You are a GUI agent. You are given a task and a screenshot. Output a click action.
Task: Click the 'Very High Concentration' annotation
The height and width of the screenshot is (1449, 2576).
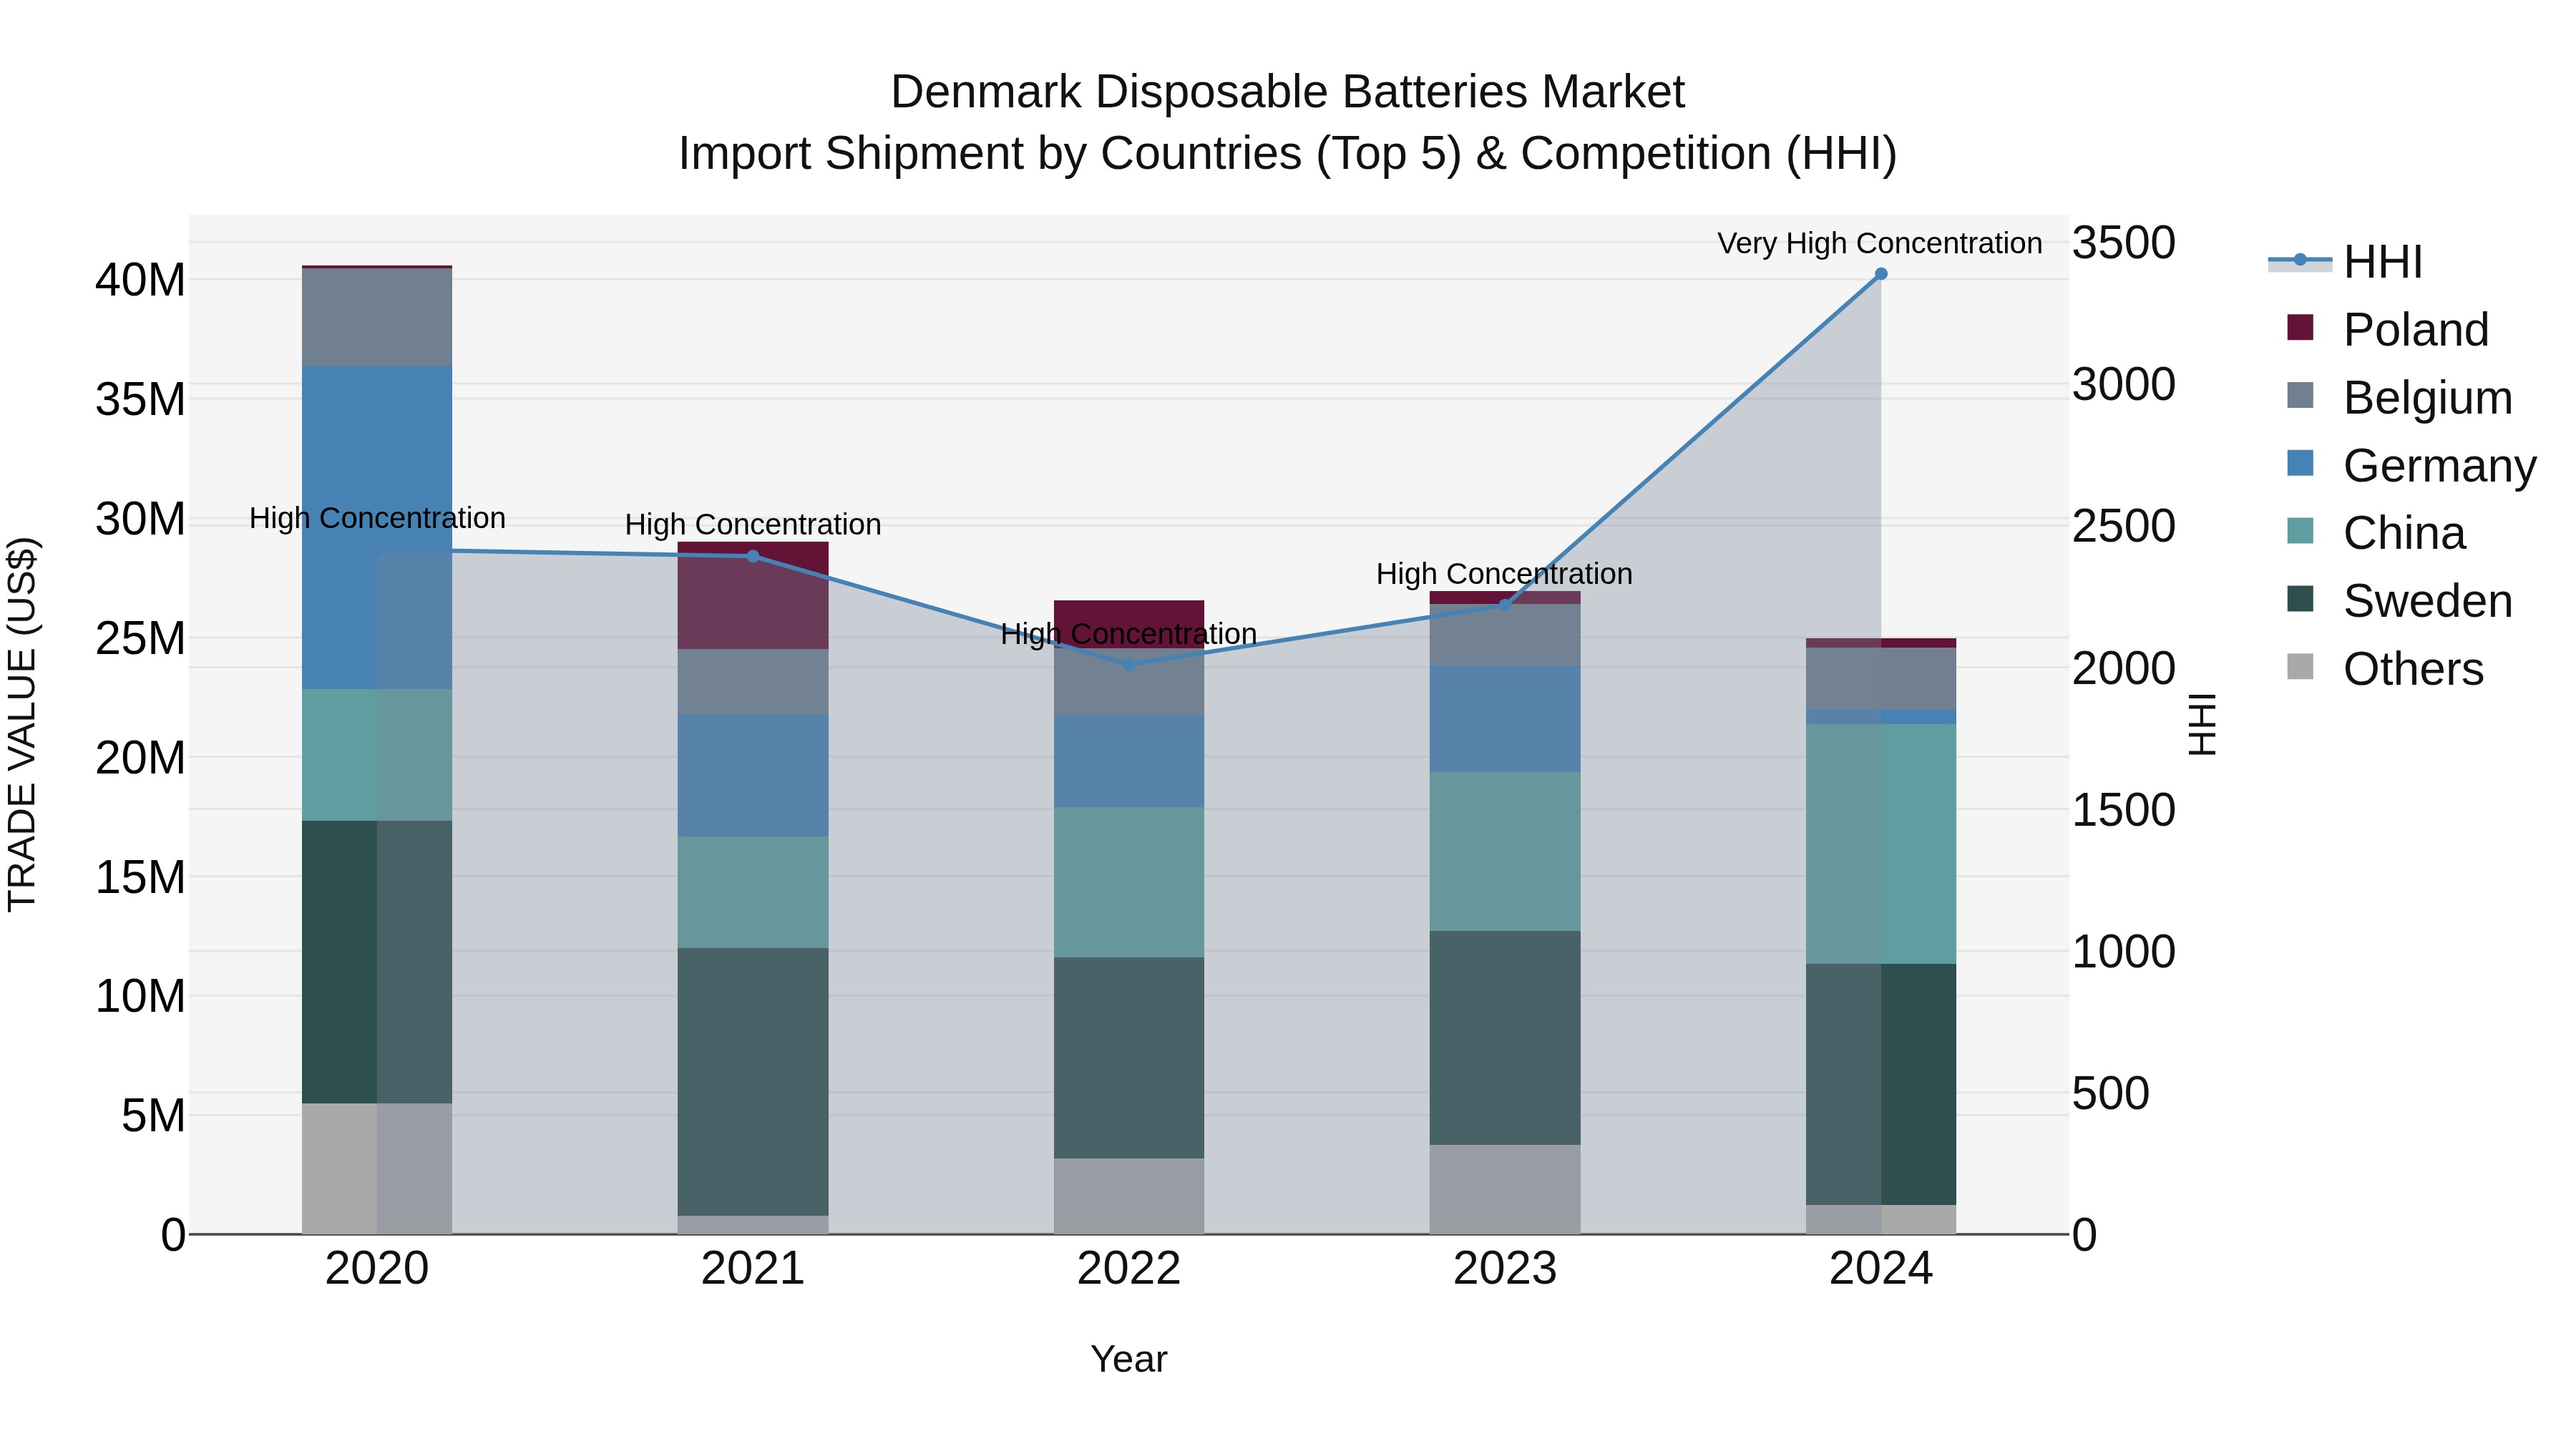(x=1880, y=243)
